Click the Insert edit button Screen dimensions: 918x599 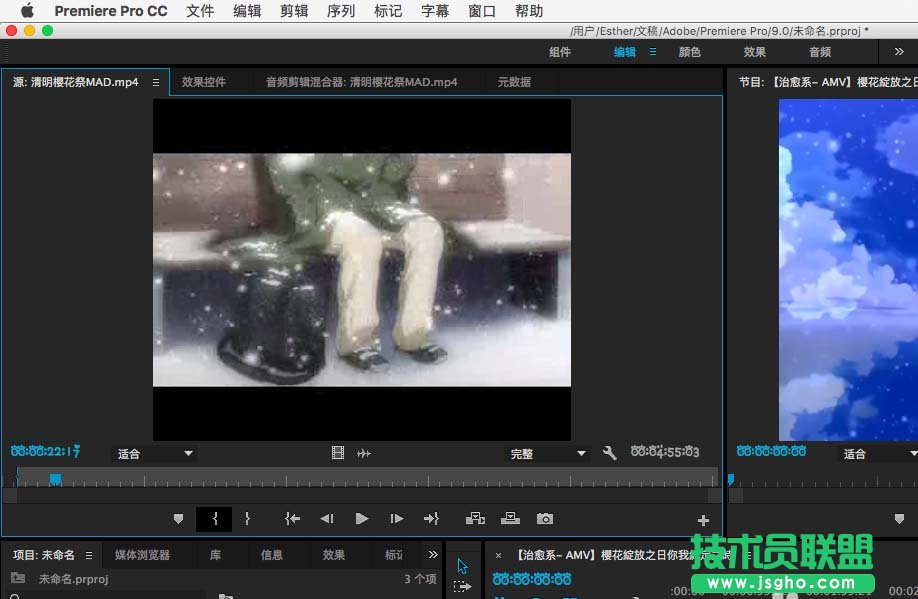tap(475, 519)
